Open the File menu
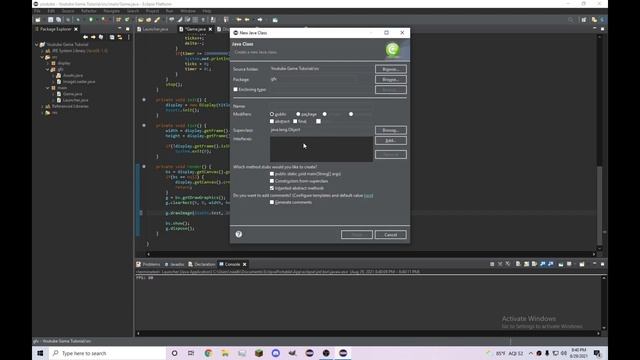Viewport: 640px width, 360px height. pyautogui.click(x=37, y=11)
